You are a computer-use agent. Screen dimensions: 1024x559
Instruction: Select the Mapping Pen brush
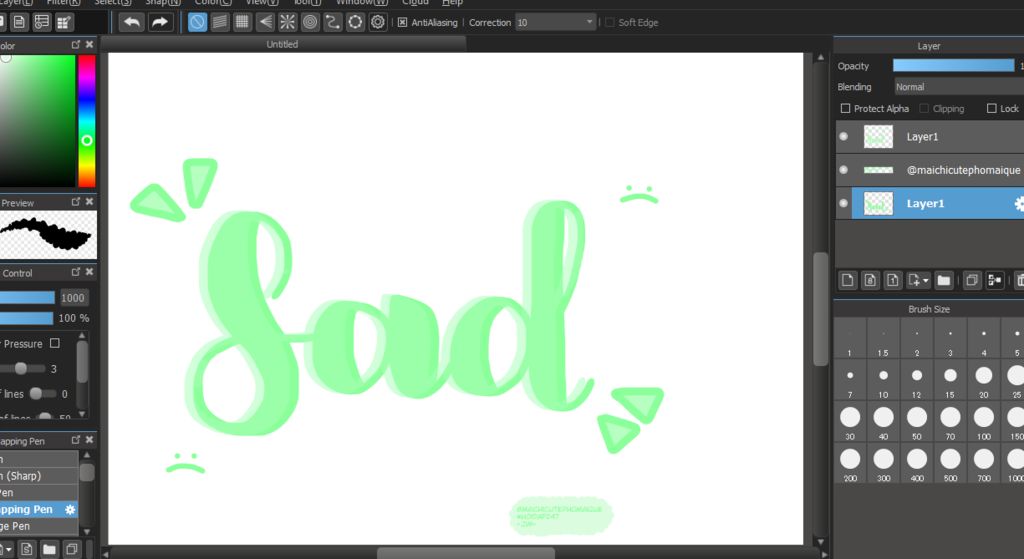pos(39,509)
